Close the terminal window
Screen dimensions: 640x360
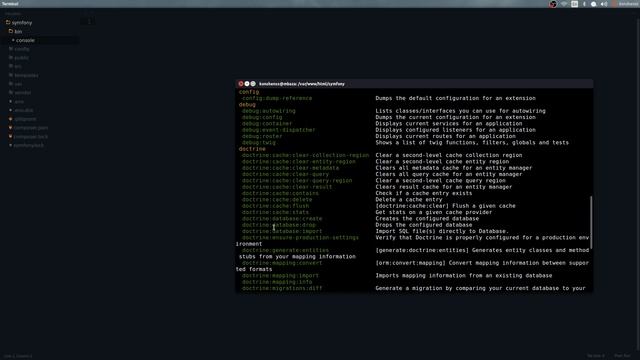pyautogui.click(x=241, y=84)
